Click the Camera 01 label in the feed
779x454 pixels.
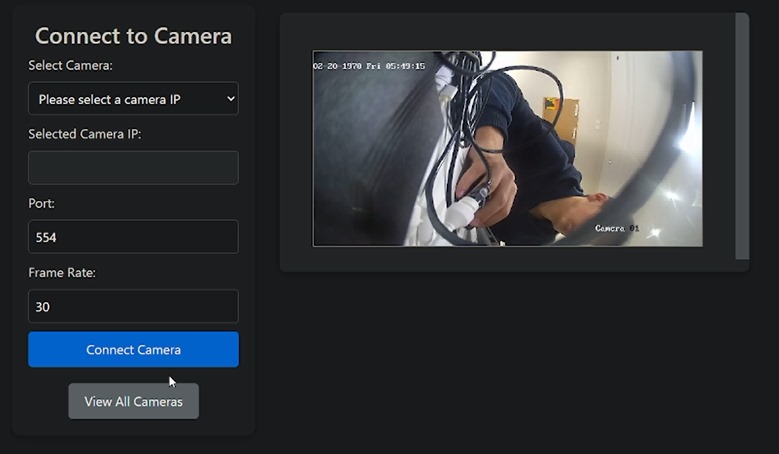click(x=616, y=229)
